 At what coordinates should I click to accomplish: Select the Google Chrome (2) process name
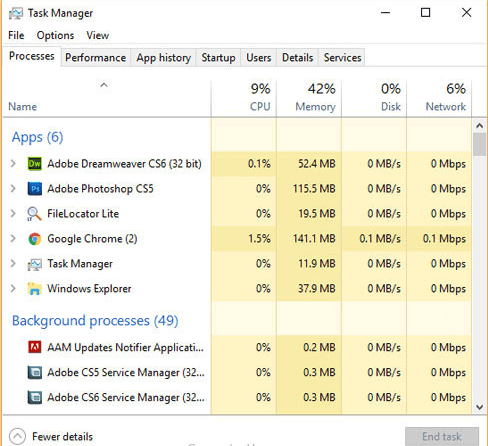92,239
